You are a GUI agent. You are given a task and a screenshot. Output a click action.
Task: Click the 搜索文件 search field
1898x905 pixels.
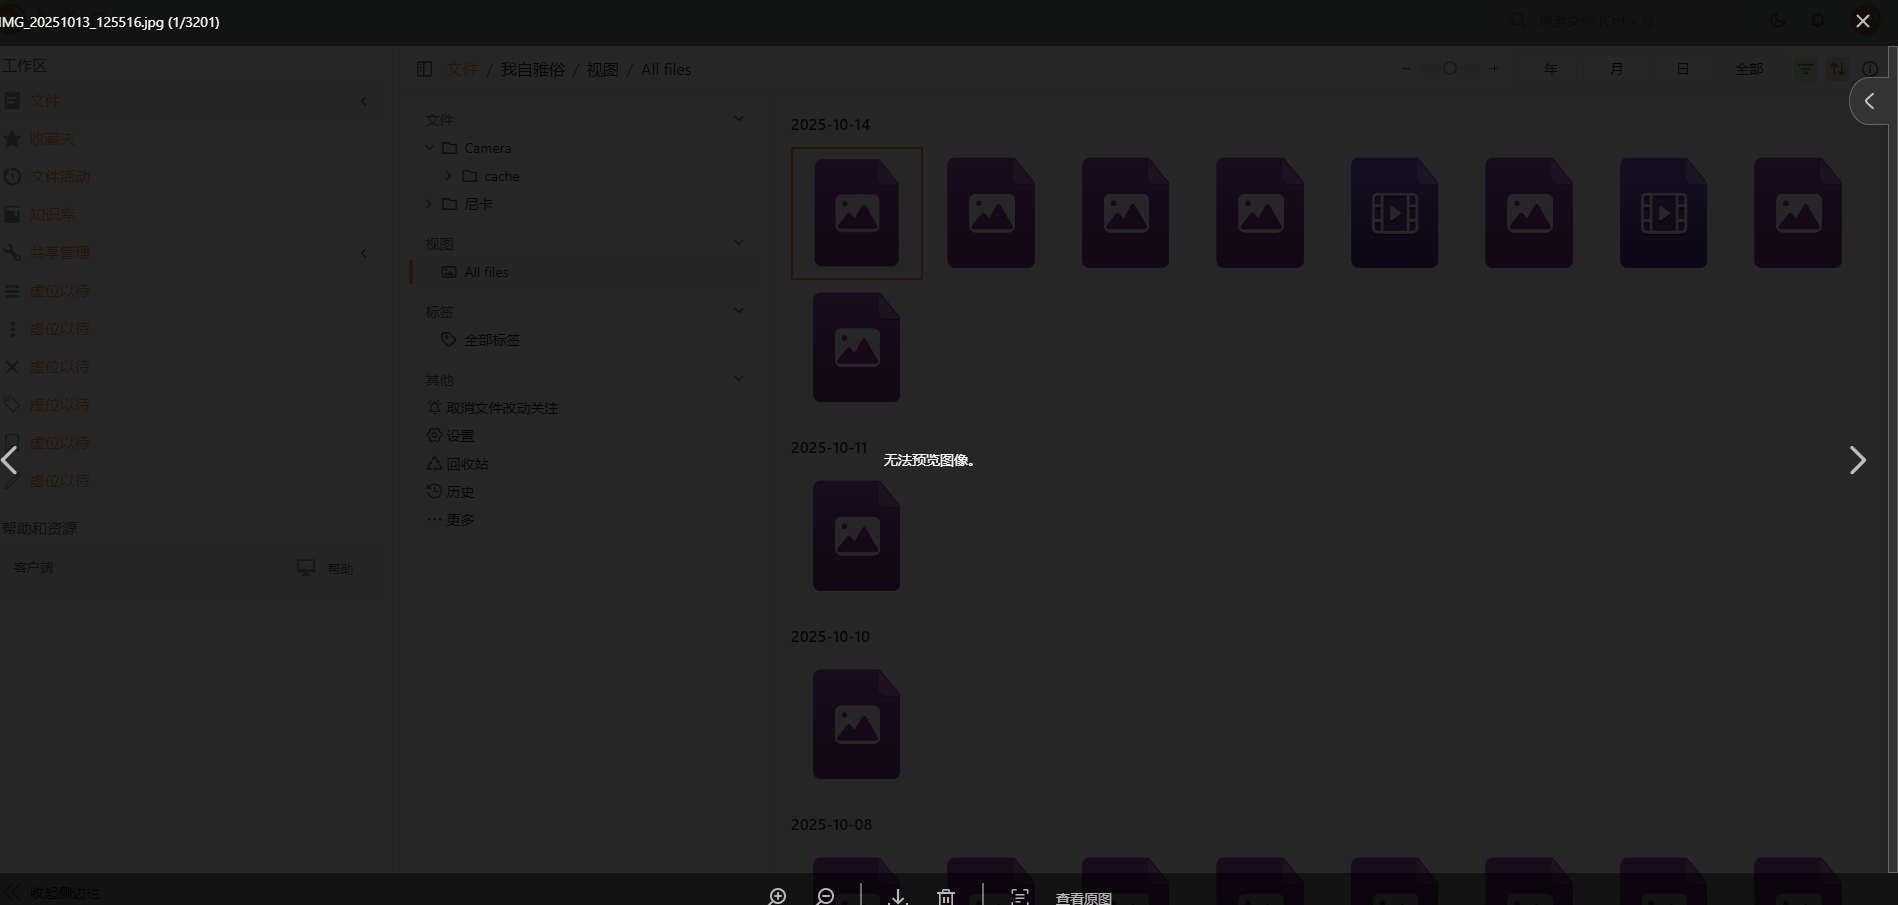click(x=1595, y=20)
